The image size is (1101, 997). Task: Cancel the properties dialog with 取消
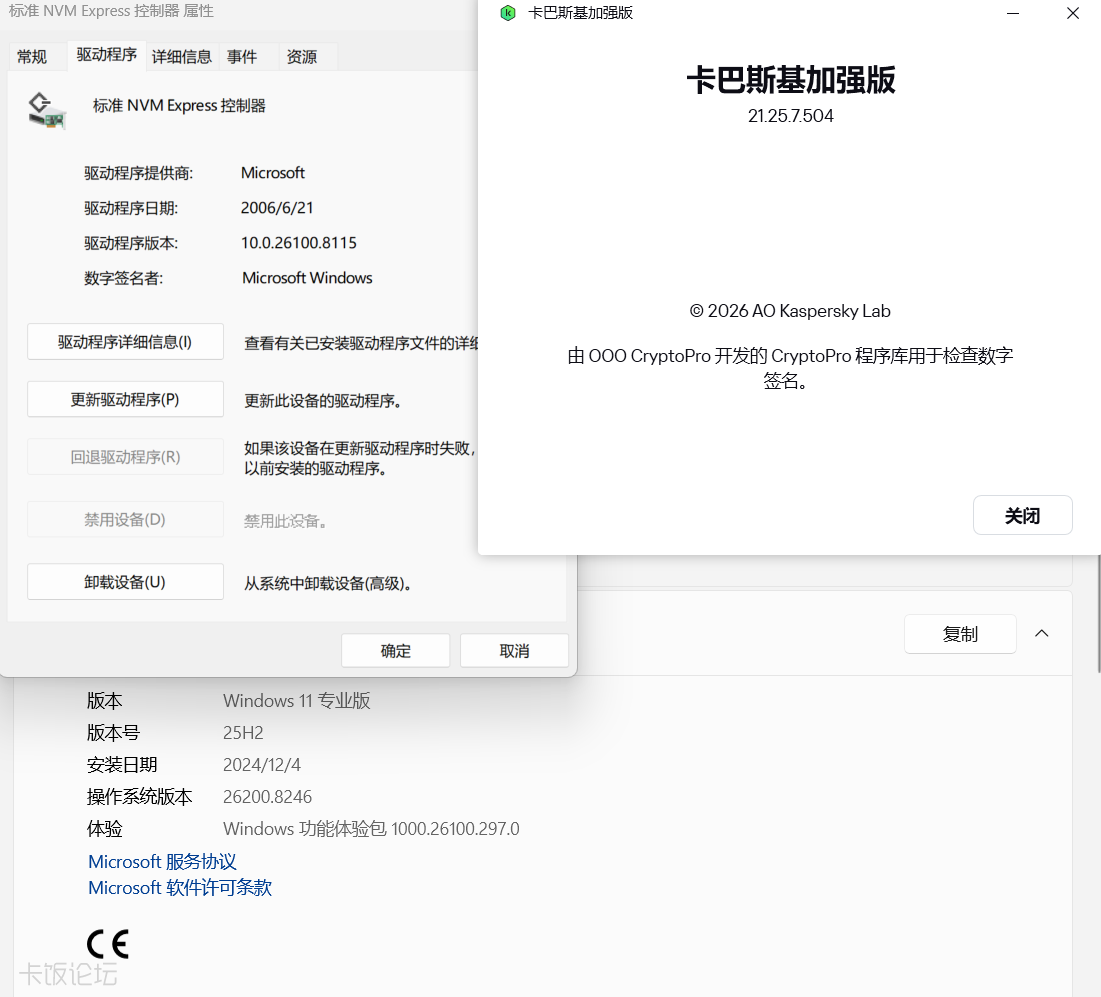pyautogui.click(x=514, y=651)
